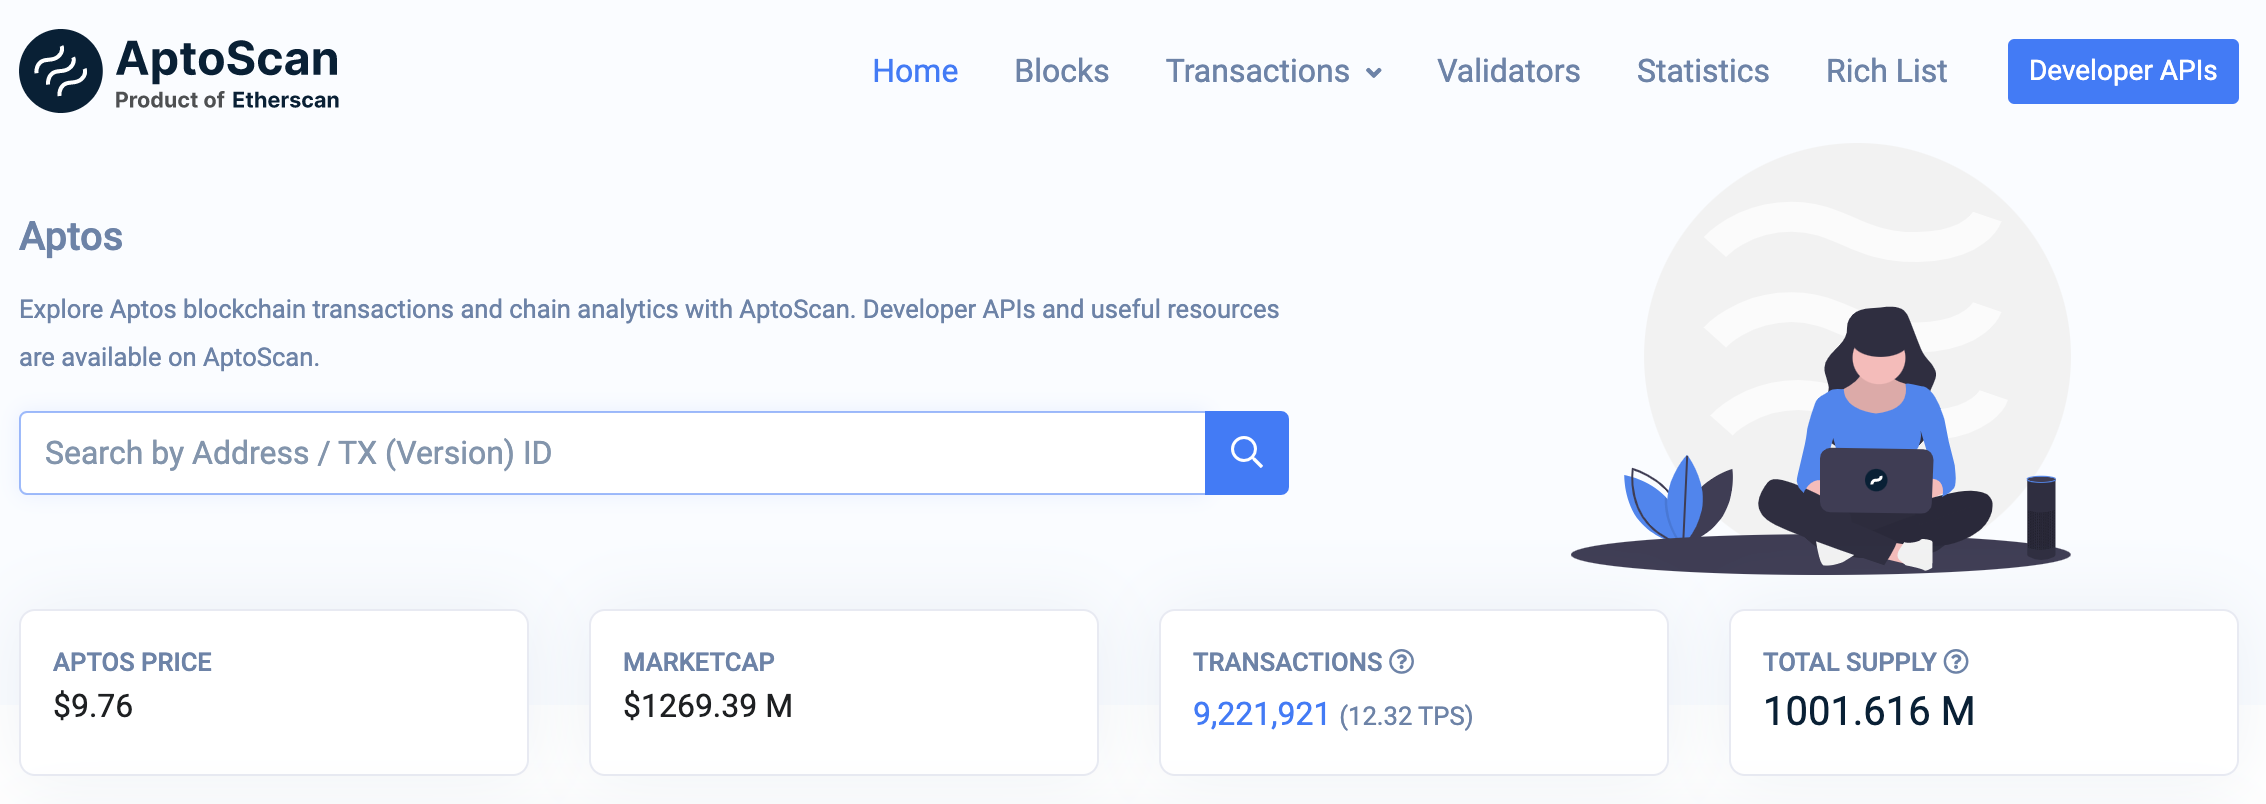Click the Explore Aptos blockchain description text
Screen dimensions: 2266x804
pos(649,333)
